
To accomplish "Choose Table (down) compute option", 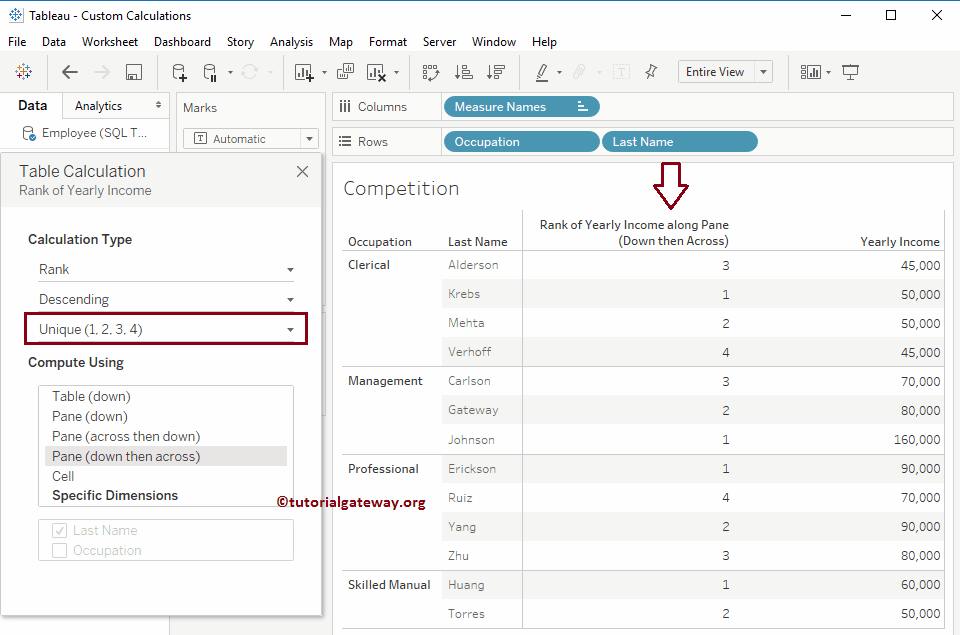I will [x=91, y=396].
